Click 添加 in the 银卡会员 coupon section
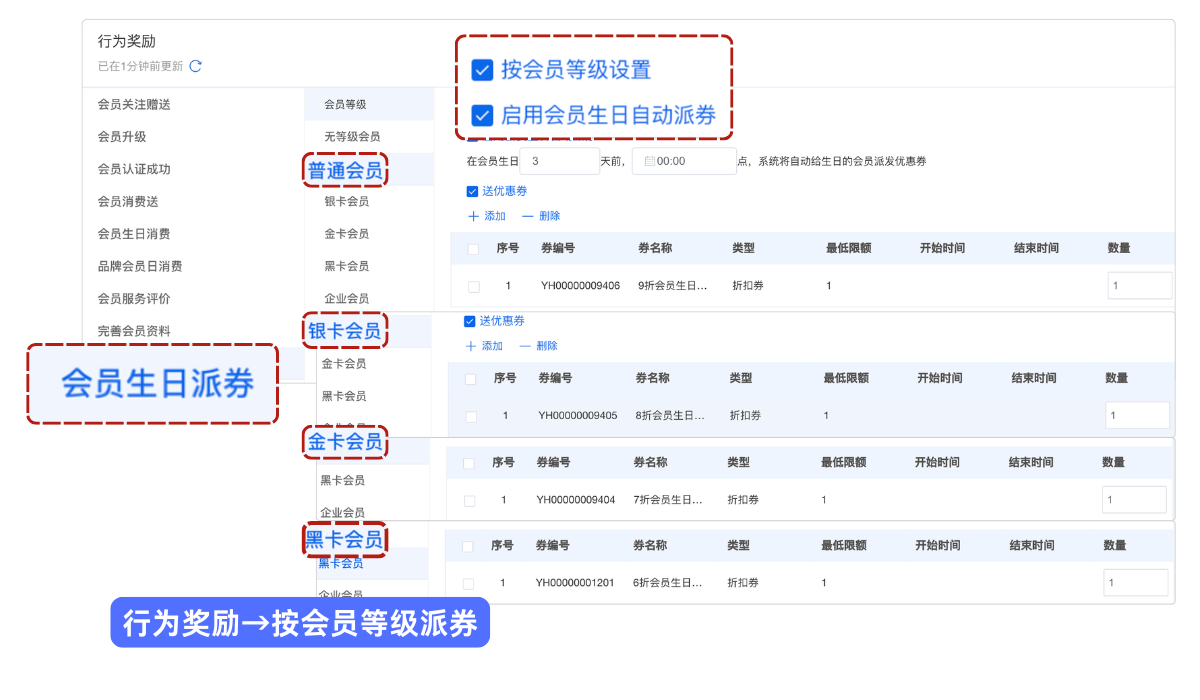Viewport: 1200px width, 700px height. click(484, 346)
